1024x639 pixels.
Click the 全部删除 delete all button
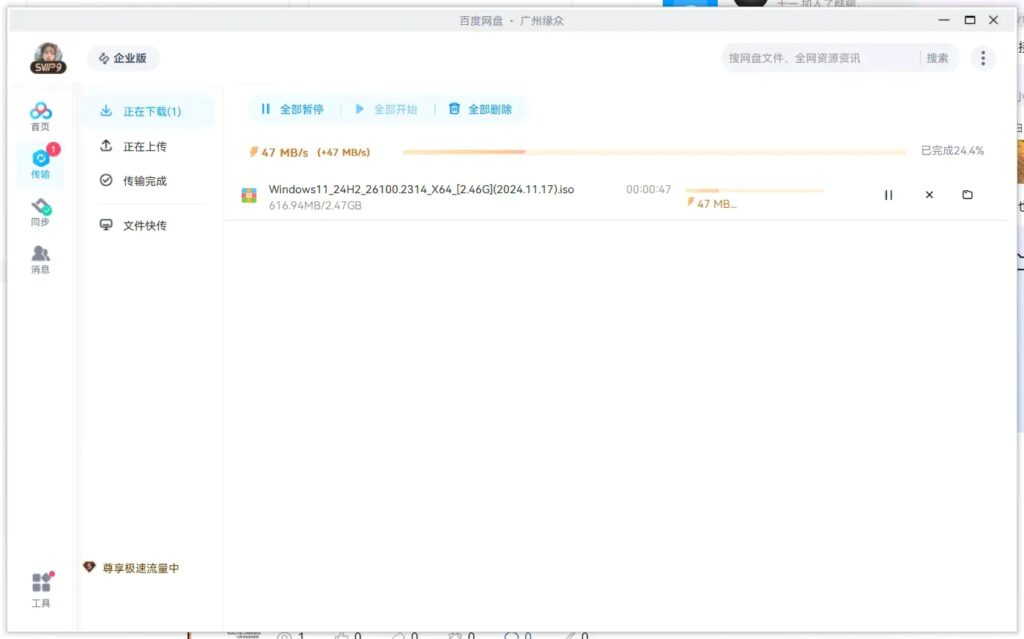(480, 109)
